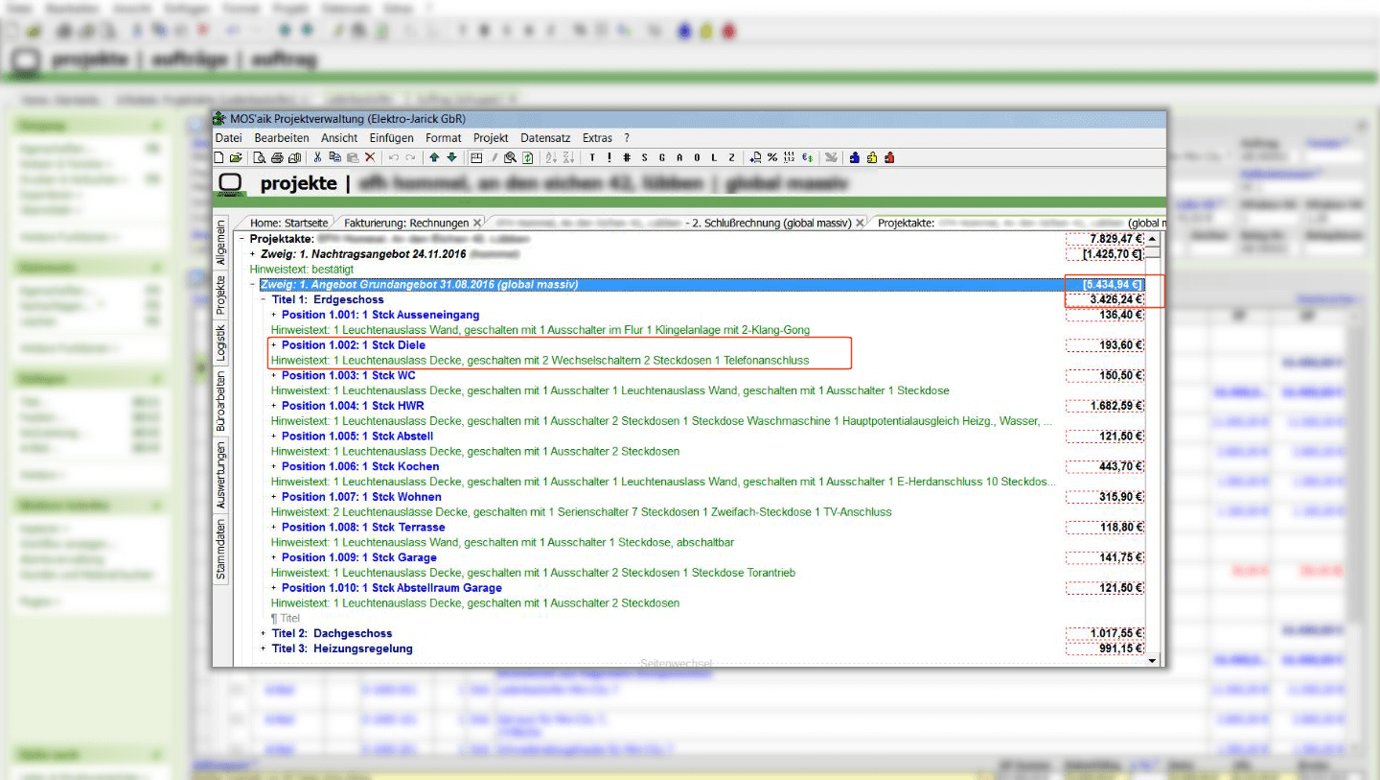Click the magnifier search icon in toolbar
This screenshot has width=1380, height=780.
point(510,158)
